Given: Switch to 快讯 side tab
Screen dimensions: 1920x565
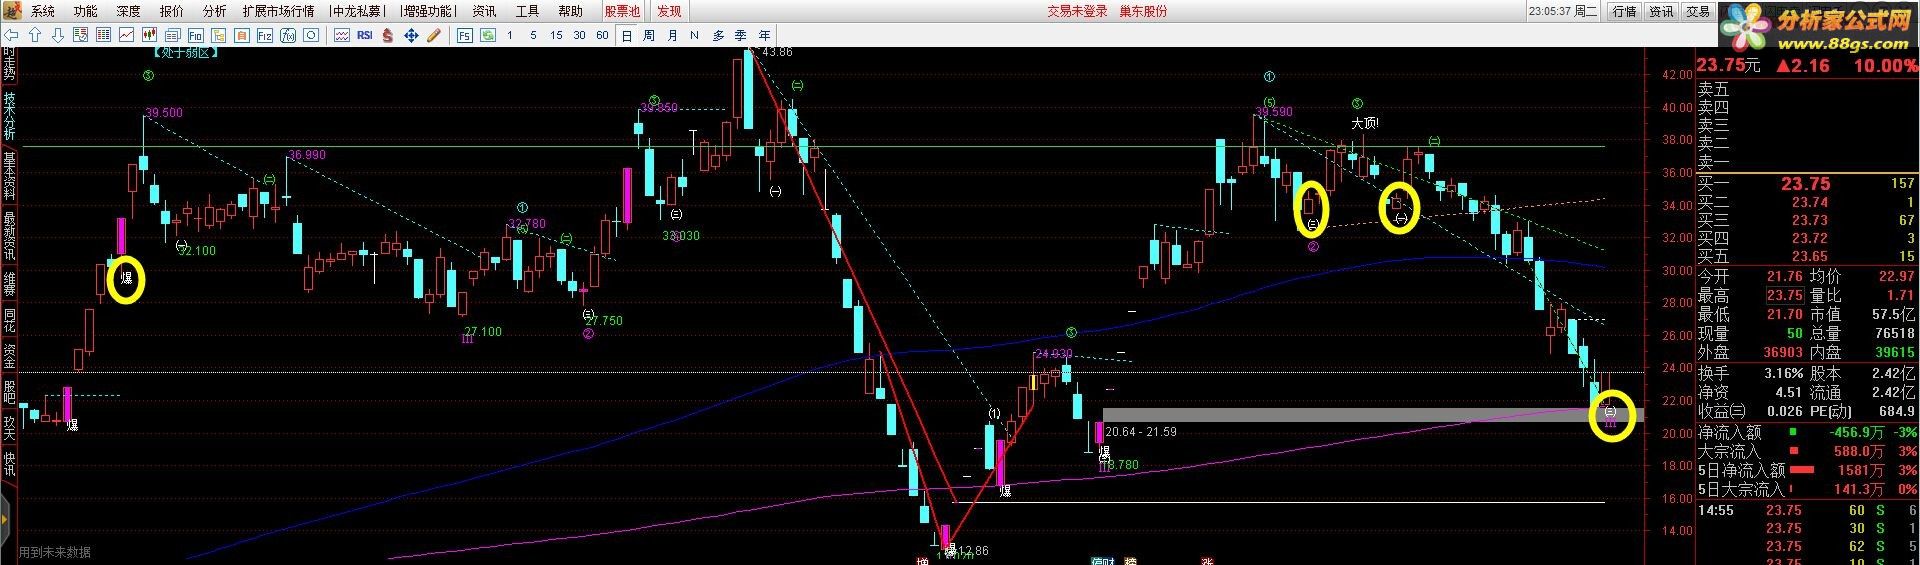Looking at the screenshot, I should tap(9, 463).
